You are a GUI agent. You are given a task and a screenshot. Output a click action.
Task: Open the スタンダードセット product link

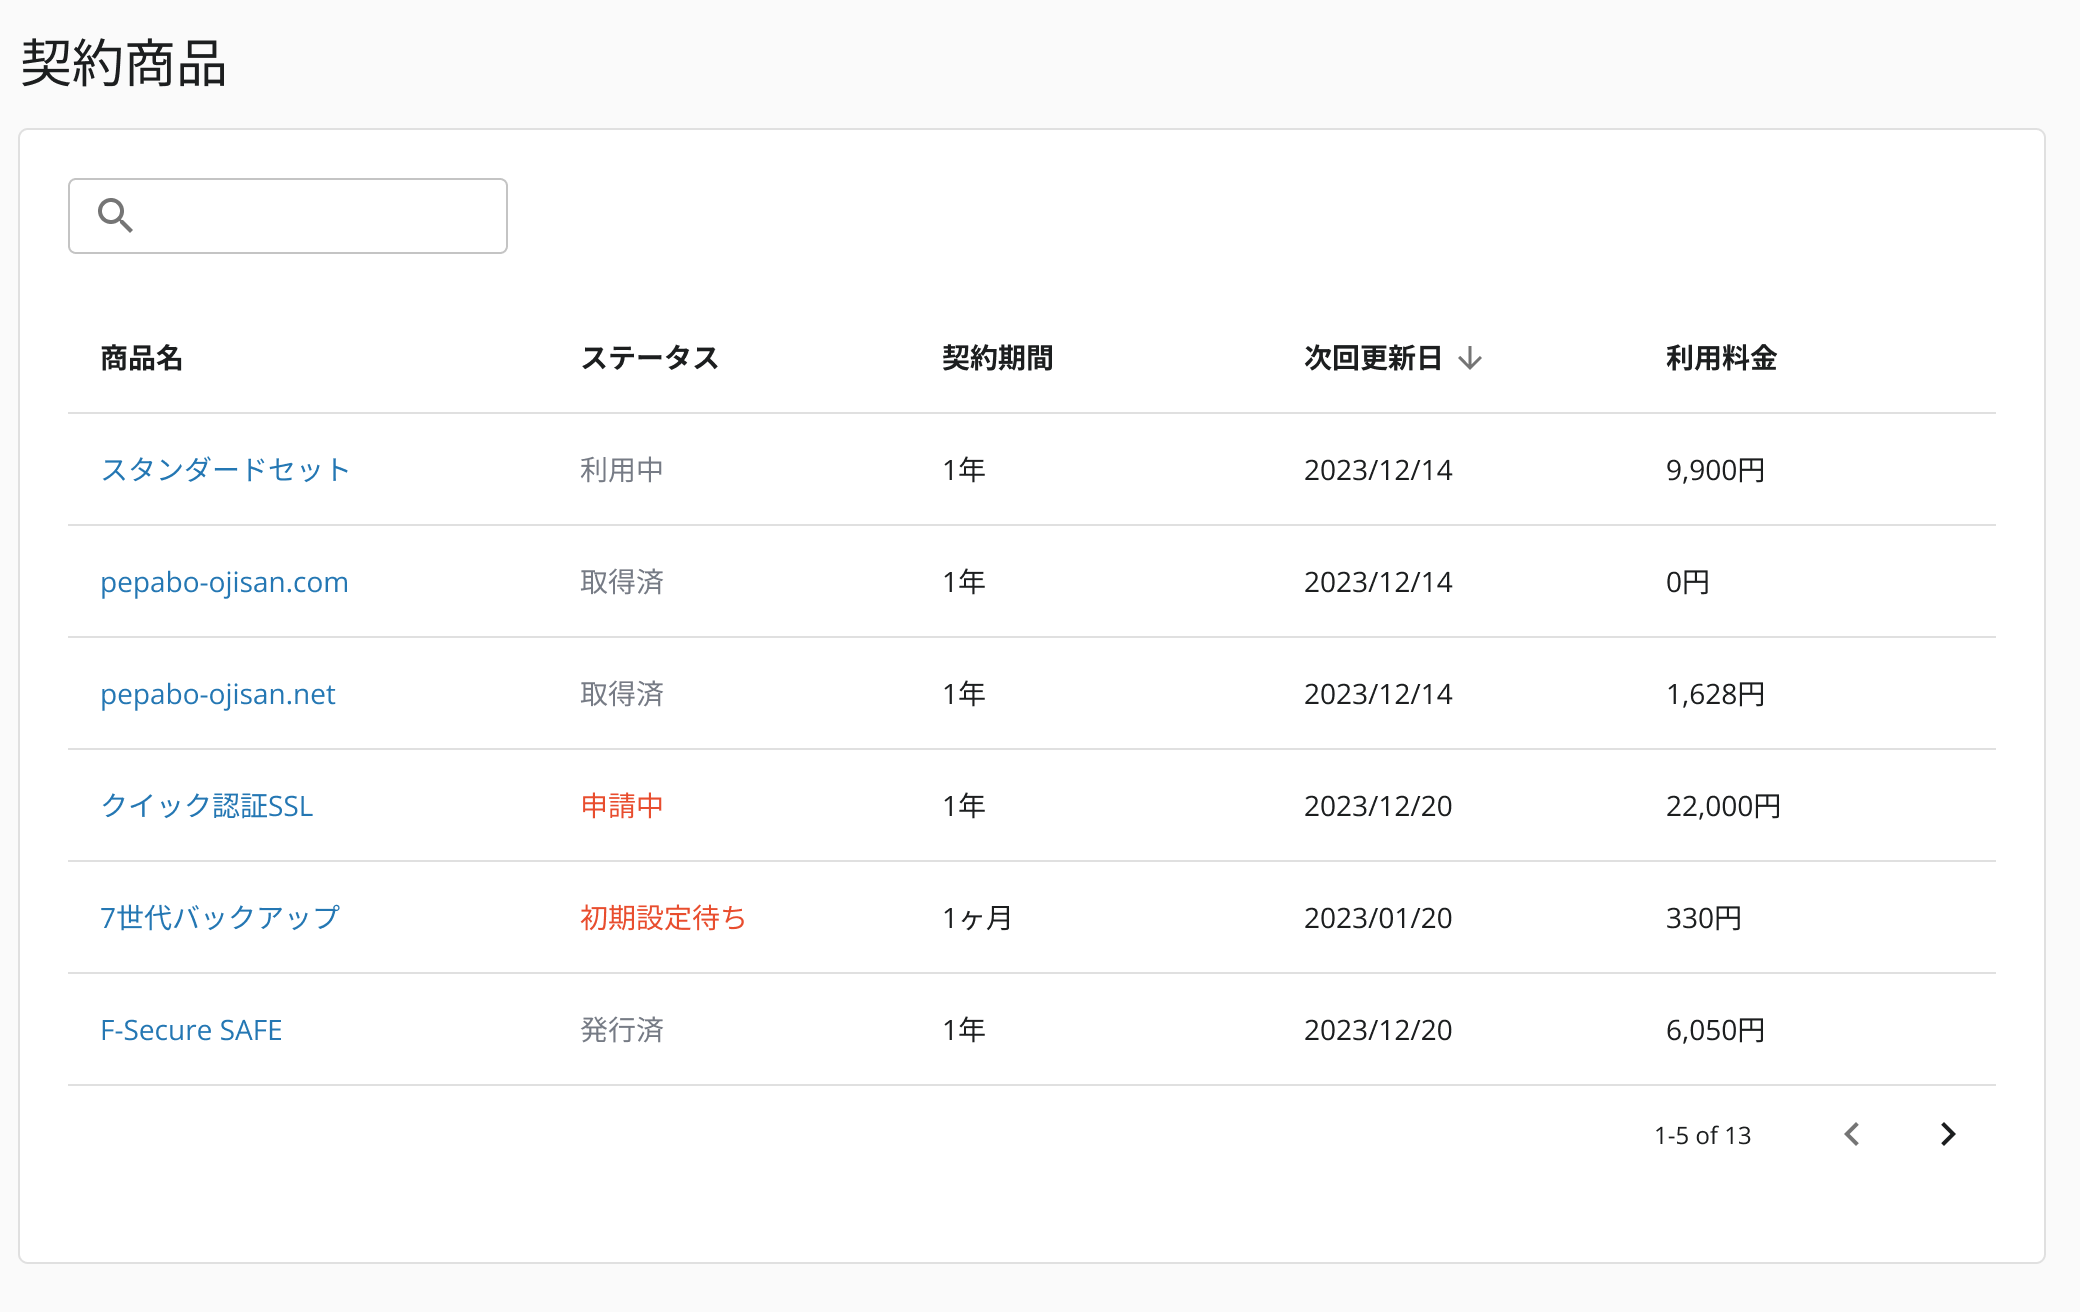[x=225, y=470]
